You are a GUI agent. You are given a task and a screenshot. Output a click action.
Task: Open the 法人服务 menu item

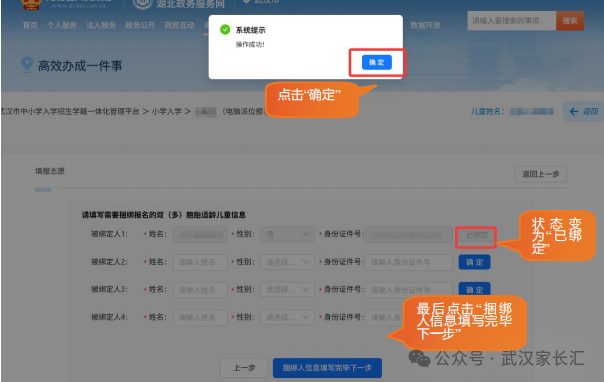[101, 25]
